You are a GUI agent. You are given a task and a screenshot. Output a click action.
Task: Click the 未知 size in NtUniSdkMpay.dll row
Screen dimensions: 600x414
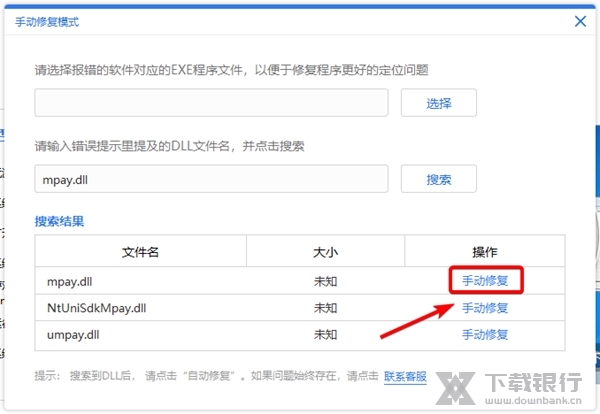pyautogui.click(x=325, y=308)
